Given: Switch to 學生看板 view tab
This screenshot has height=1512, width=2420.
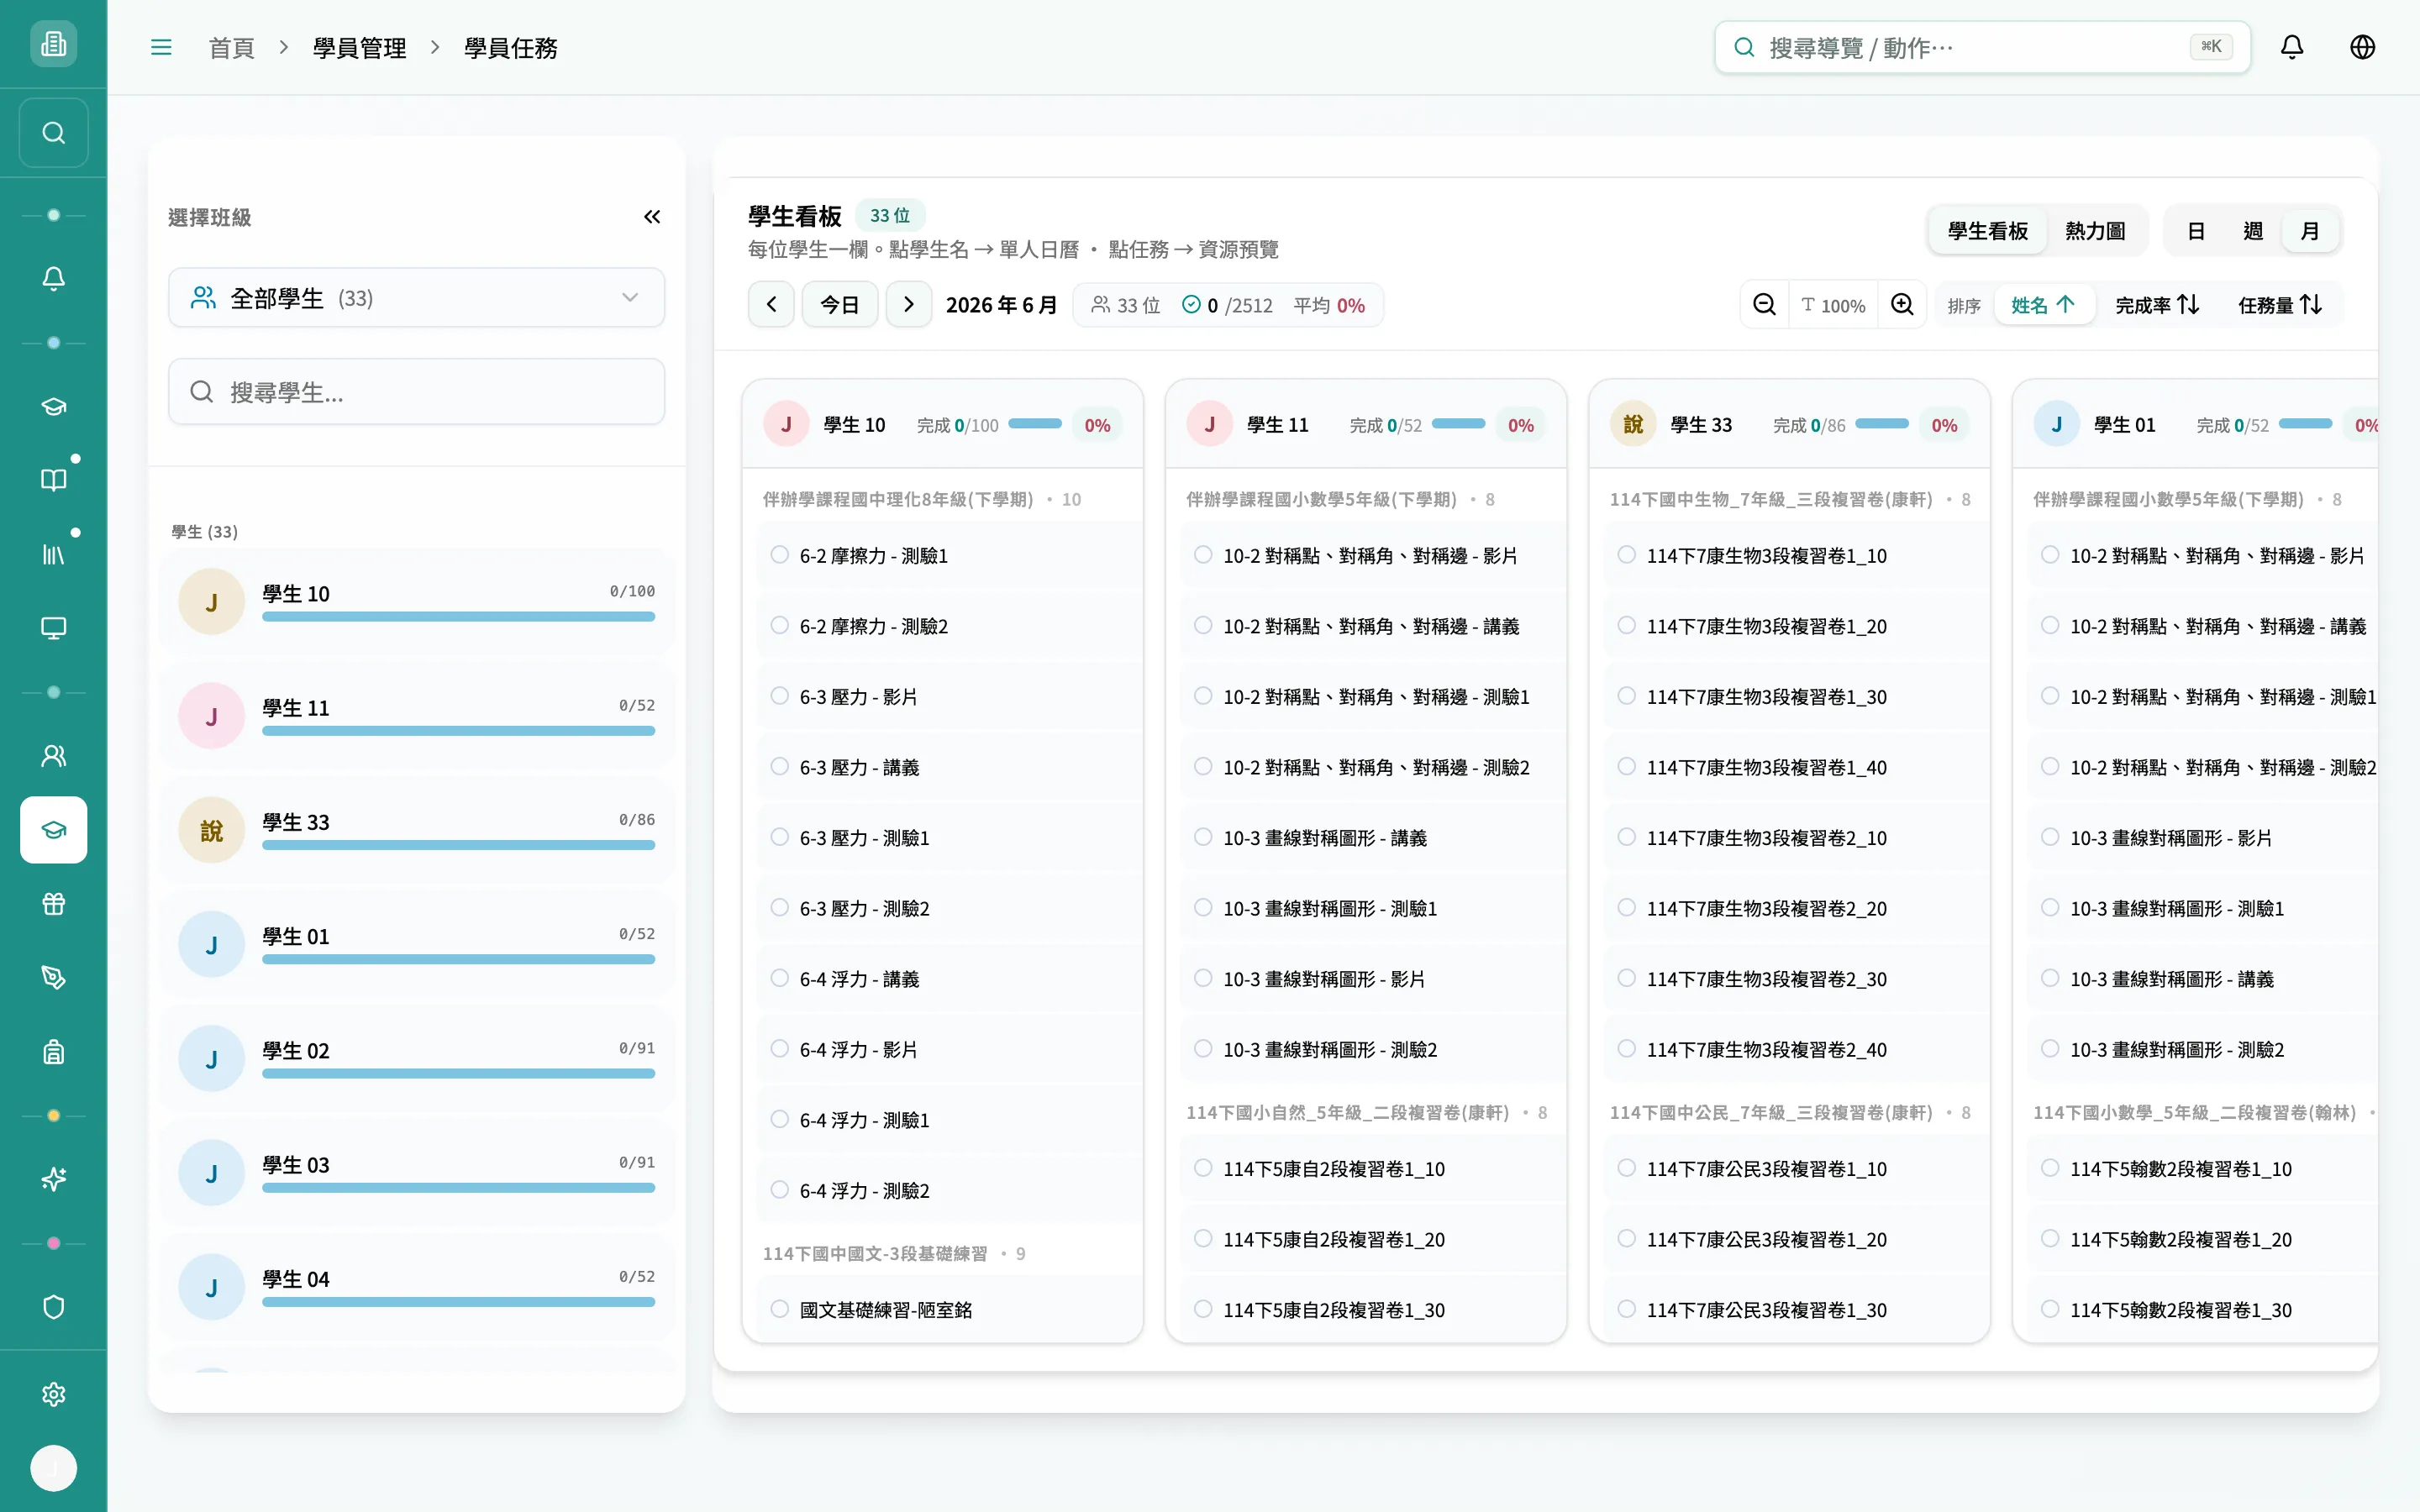Looking at the screenshot, I should pyautogui.click(x=1987, y=231).
